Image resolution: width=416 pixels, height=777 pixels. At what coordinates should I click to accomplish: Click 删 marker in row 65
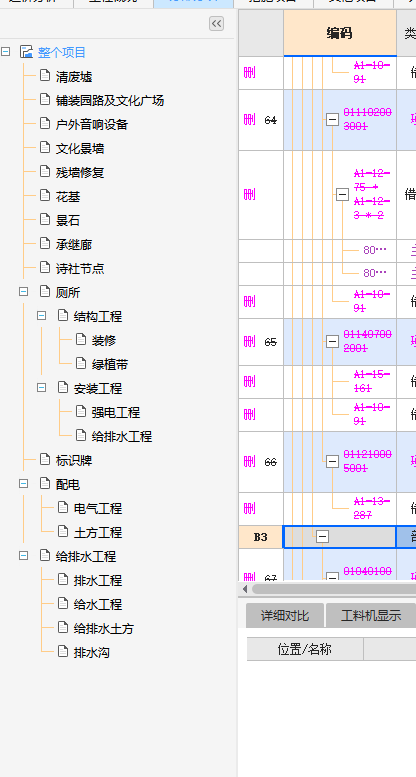[x=249, y=341]
